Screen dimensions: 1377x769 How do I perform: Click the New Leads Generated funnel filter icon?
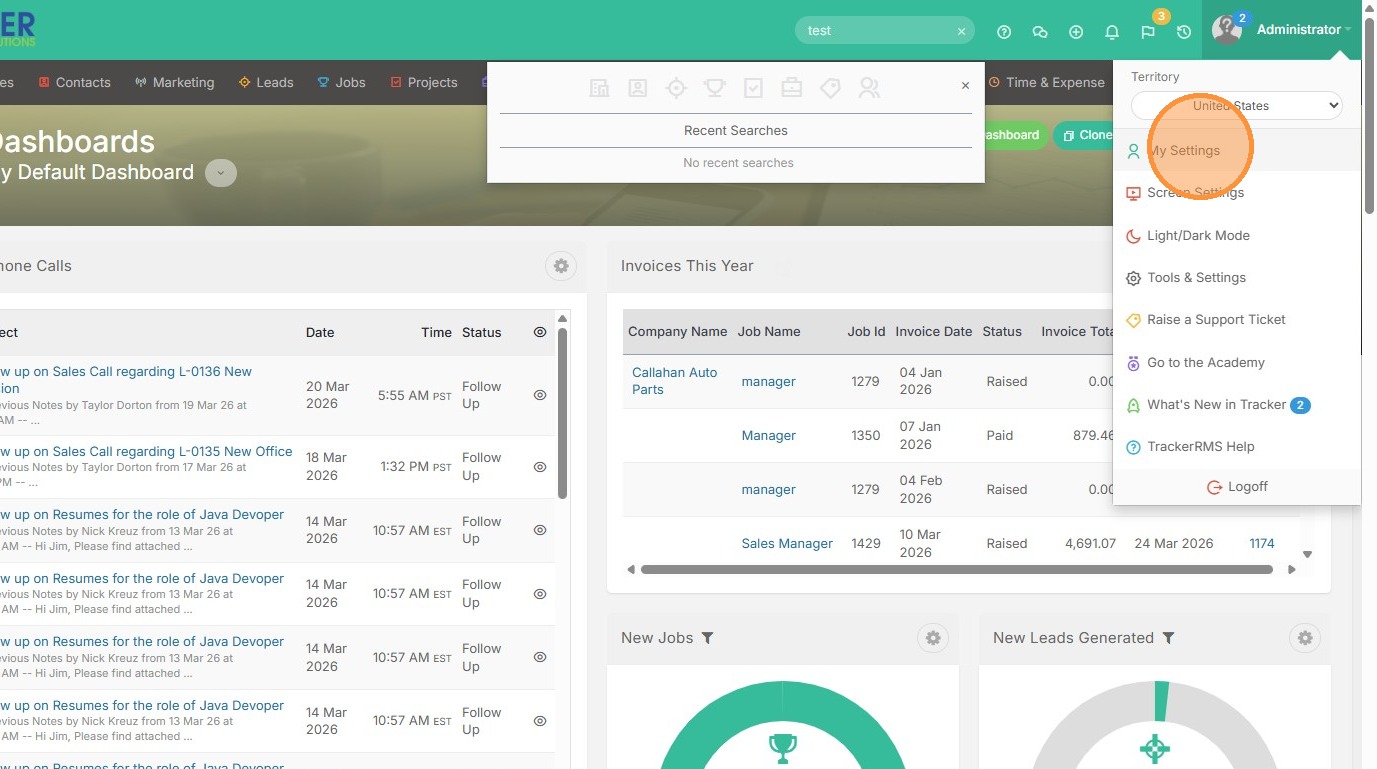point(1168,638)
